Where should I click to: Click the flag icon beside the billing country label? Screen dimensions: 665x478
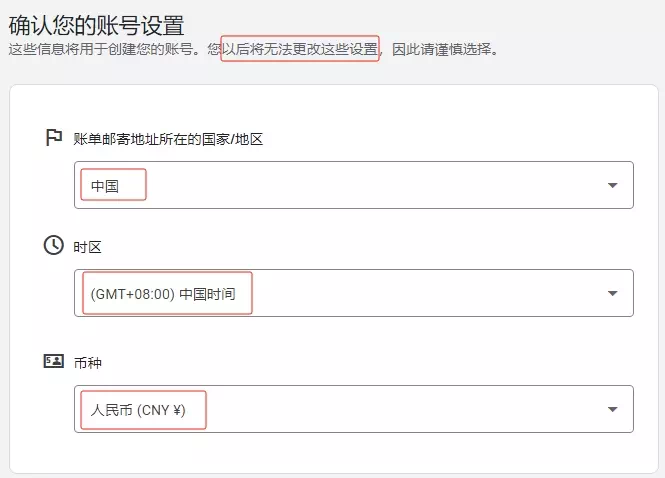click(x=54, y=138)
